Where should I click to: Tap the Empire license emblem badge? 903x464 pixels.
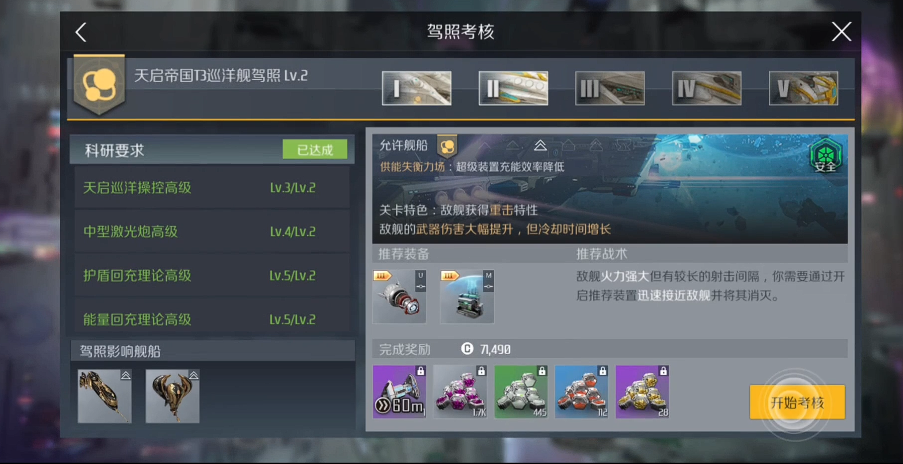pos(99,85)
